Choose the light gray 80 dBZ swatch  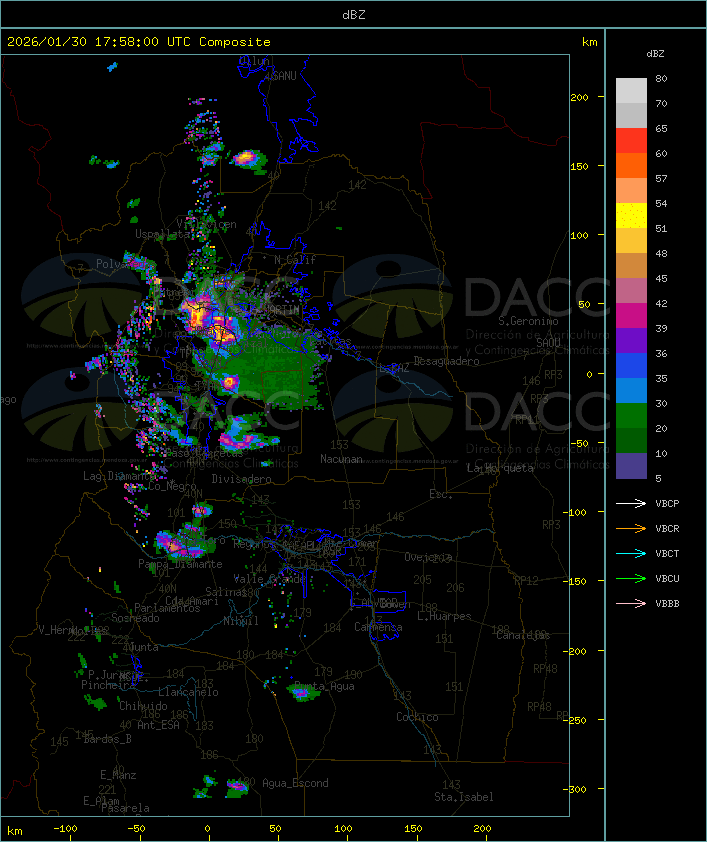tap(631, 90)
